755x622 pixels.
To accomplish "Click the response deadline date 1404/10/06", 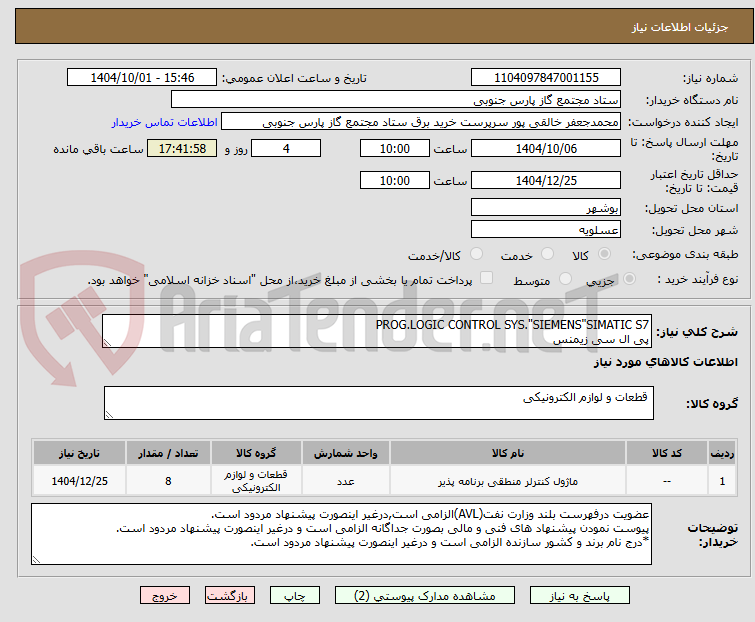I will click(546, 148).
